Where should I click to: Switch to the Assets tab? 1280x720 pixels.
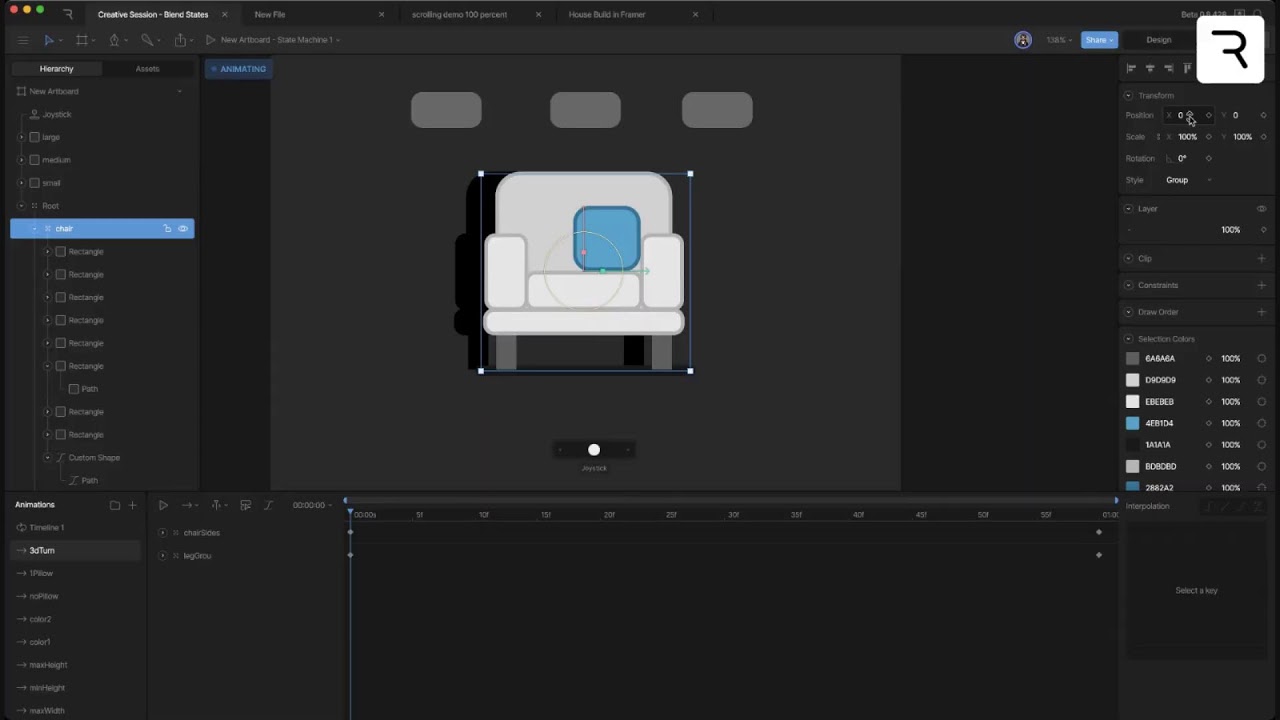(147, 69)
